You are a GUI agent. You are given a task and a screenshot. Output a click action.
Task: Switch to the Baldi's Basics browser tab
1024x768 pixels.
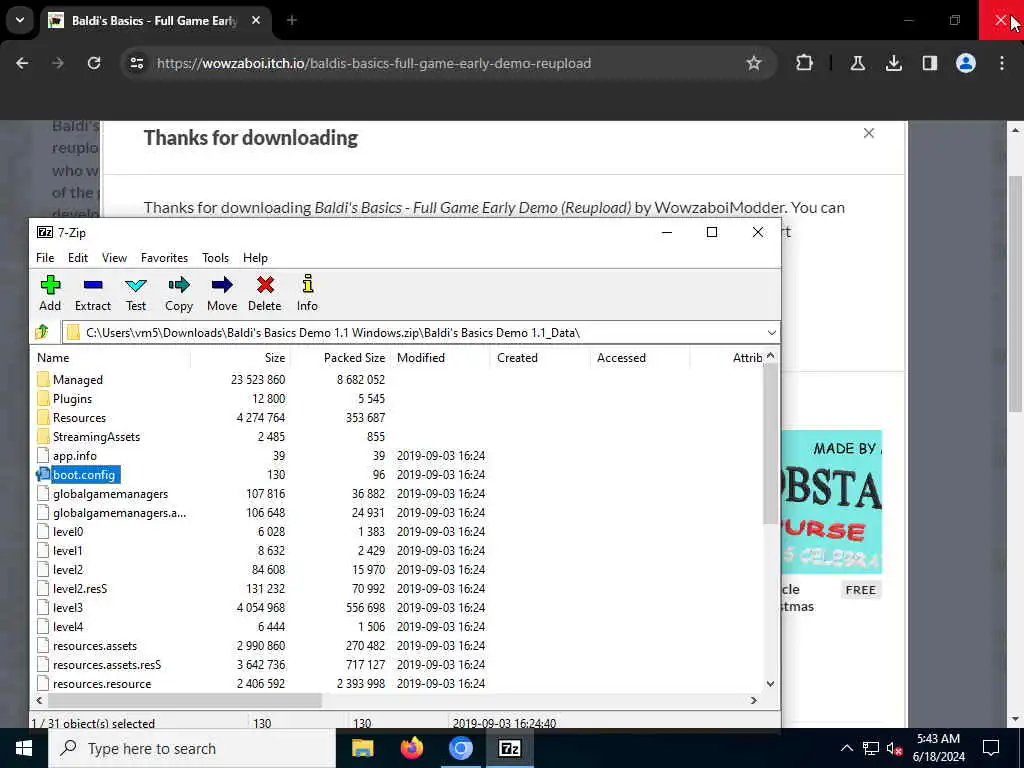[x=153, y=21]
